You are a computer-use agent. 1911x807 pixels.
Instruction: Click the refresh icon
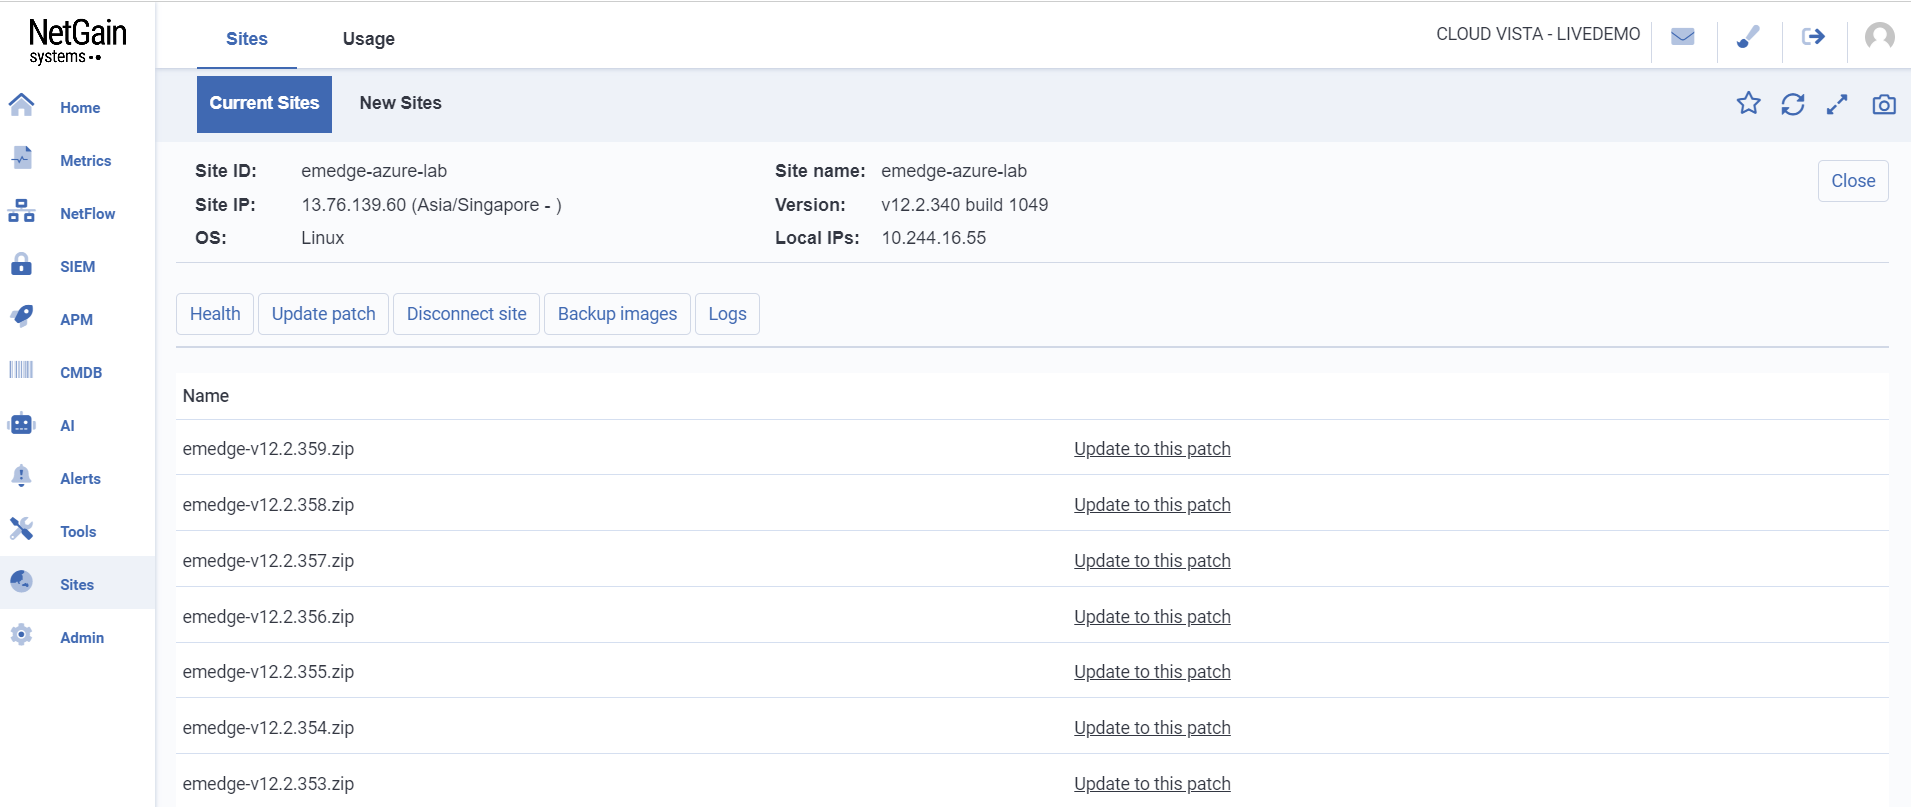tap(1793, 104)
